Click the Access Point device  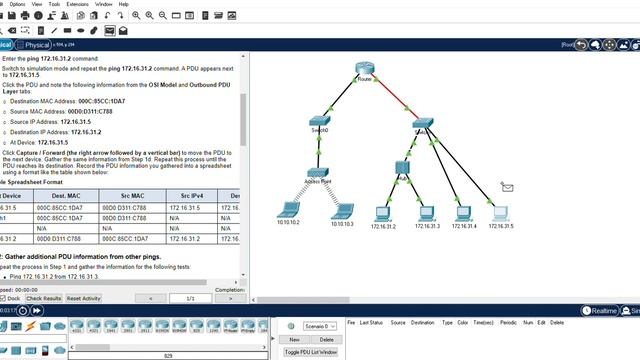pyautogui.click(x=318, y=173)
